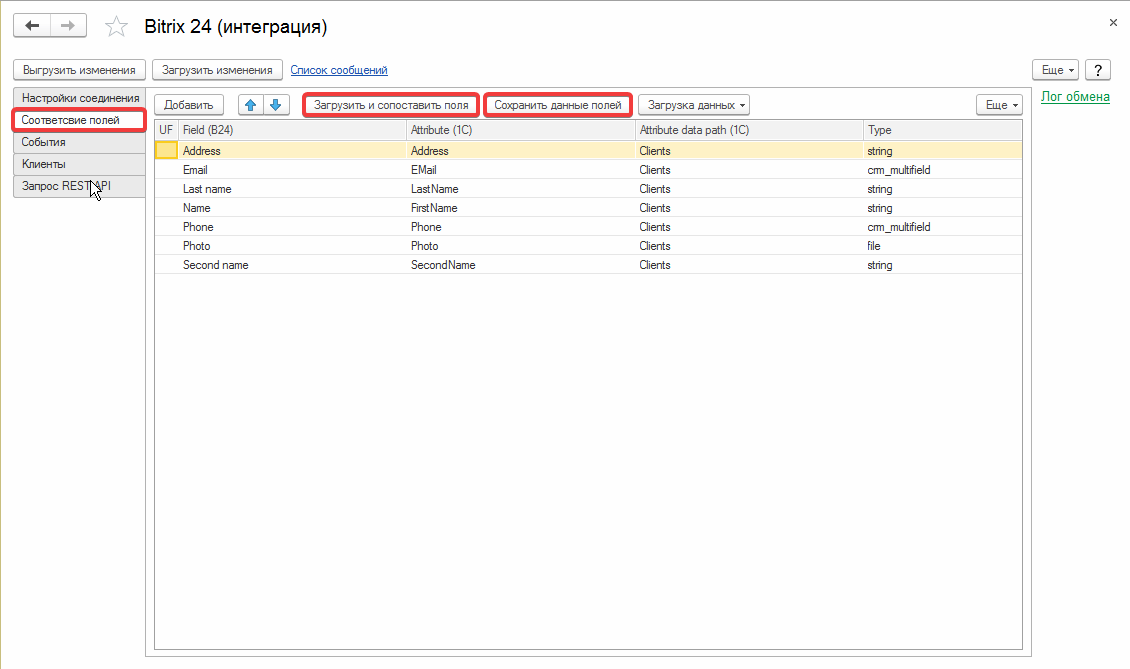The width and height of the screenshot is (1130, 669).
Task: Select the Phone field cell
Action: (292, 227)
